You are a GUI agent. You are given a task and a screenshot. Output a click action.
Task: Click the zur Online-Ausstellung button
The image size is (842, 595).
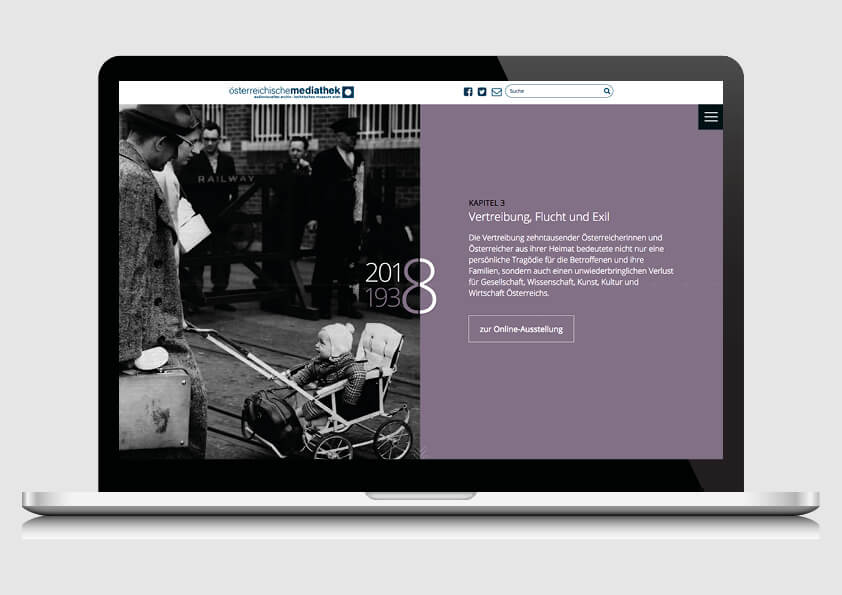521,329
